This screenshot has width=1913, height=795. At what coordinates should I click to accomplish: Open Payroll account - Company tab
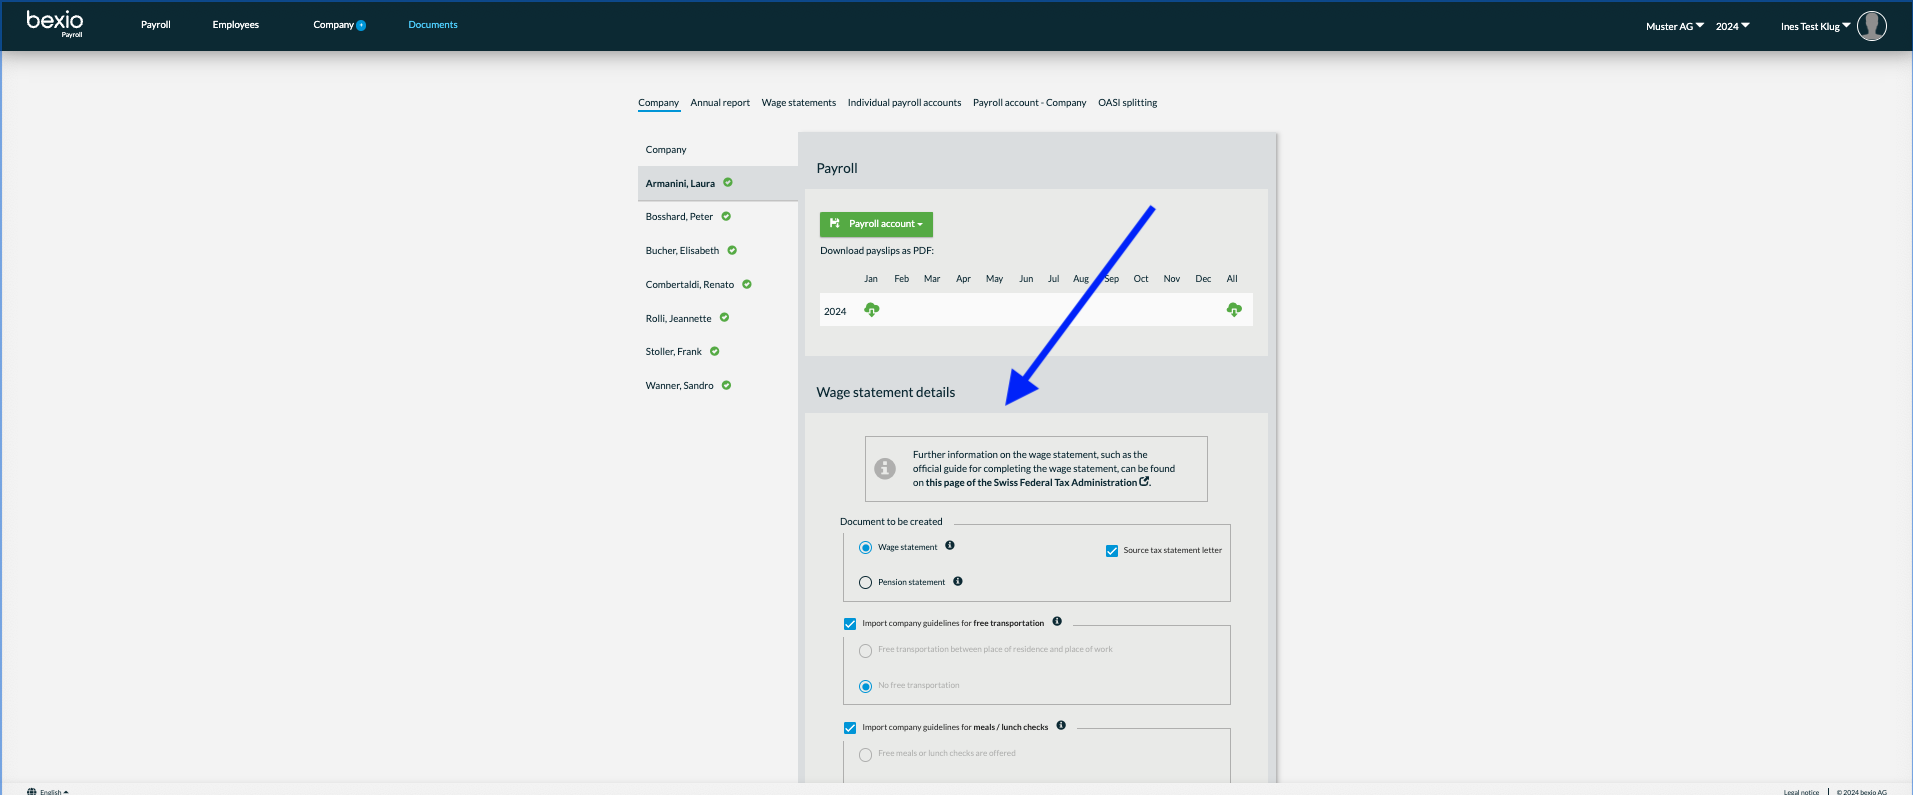[x=1030, y=103]
